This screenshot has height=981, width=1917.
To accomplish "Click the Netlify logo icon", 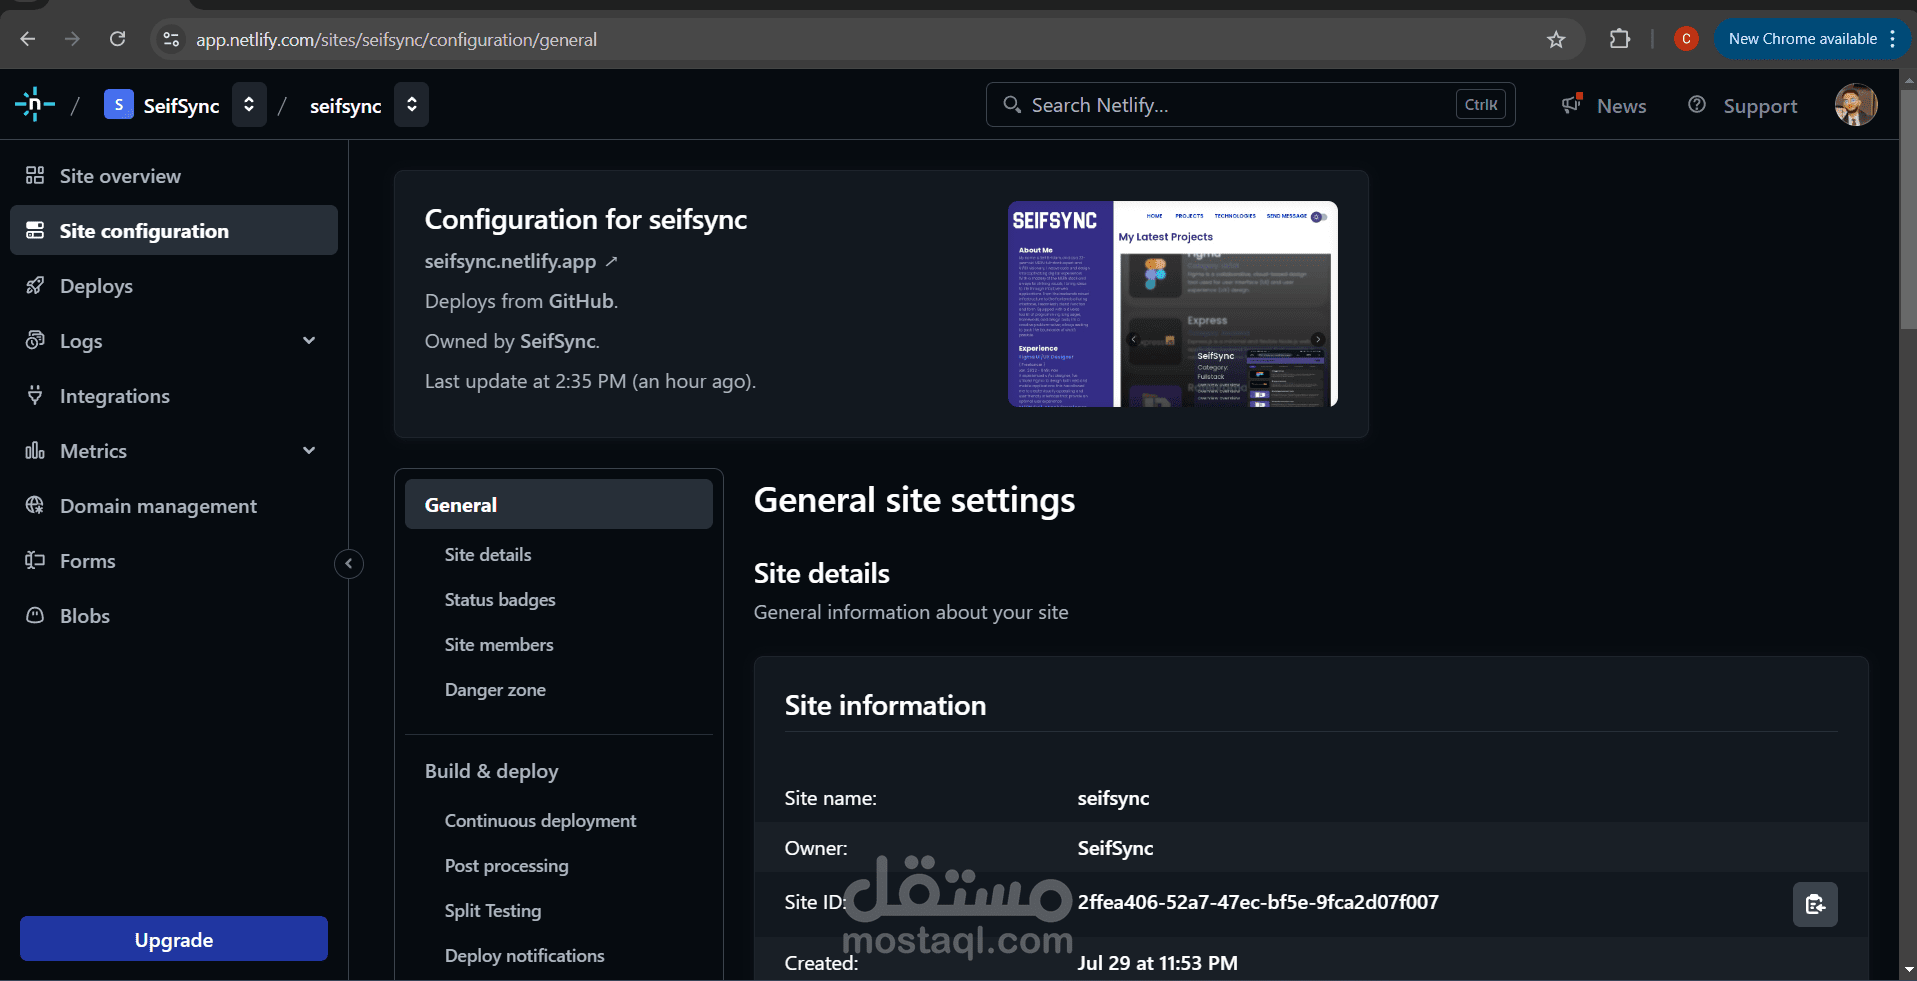I will [x=35, y=104].
